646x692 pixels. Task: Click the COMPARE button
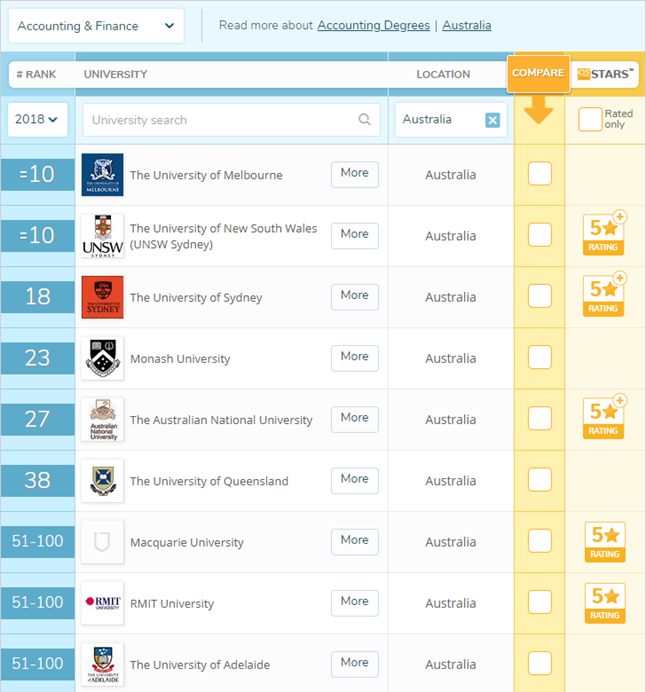click(x=538, y=73)
